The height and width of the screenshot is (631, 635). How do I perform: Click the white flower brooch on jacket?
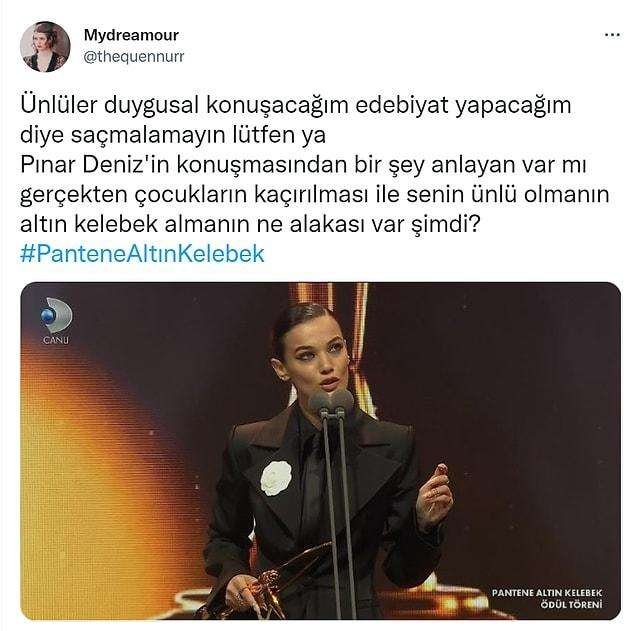[x=276, y=478]
